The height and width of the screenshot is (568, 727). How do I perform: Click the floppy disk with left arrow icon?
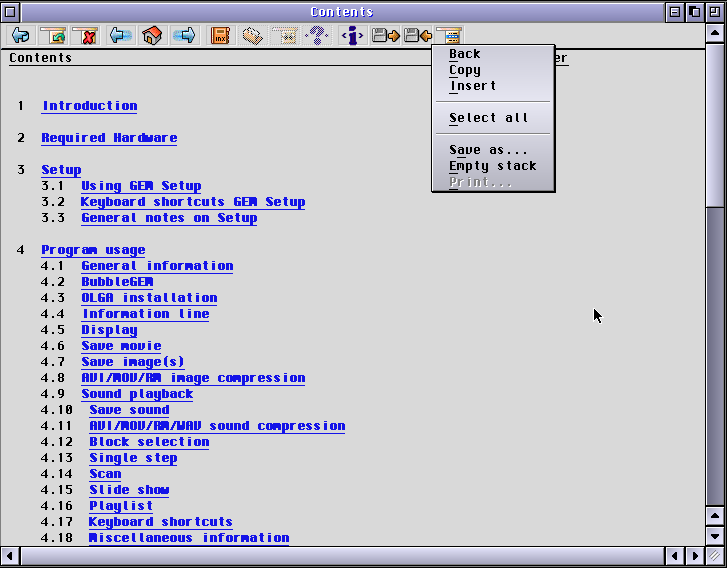[x=416, y=36]
